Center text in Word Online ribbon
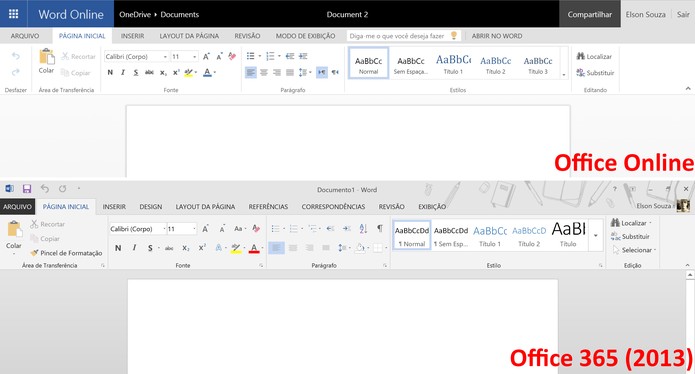 tap(264, 72)
